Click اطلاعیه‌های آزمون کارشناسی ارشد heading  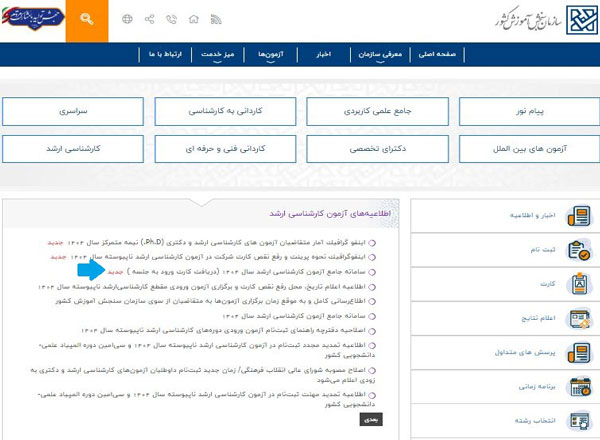(x=330, y=213)
